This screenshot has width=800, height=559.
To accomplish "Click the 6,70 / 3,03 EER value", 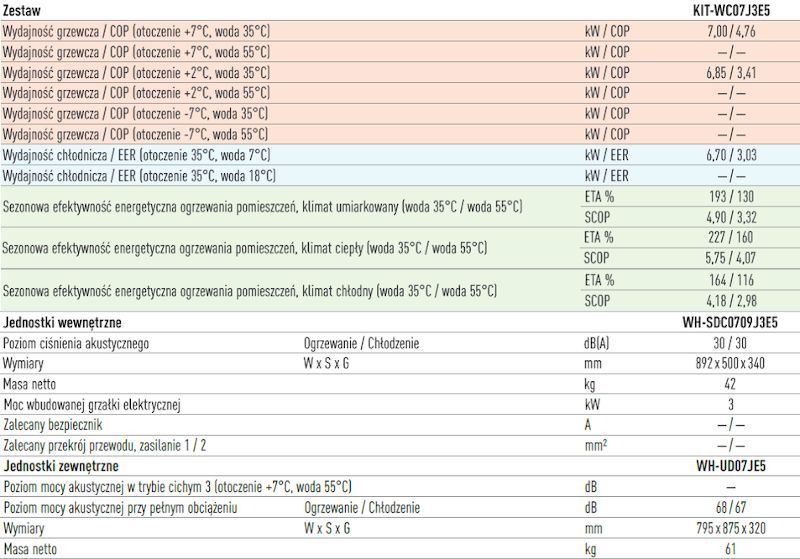I will pyautogui.click(x=731, y=155).
